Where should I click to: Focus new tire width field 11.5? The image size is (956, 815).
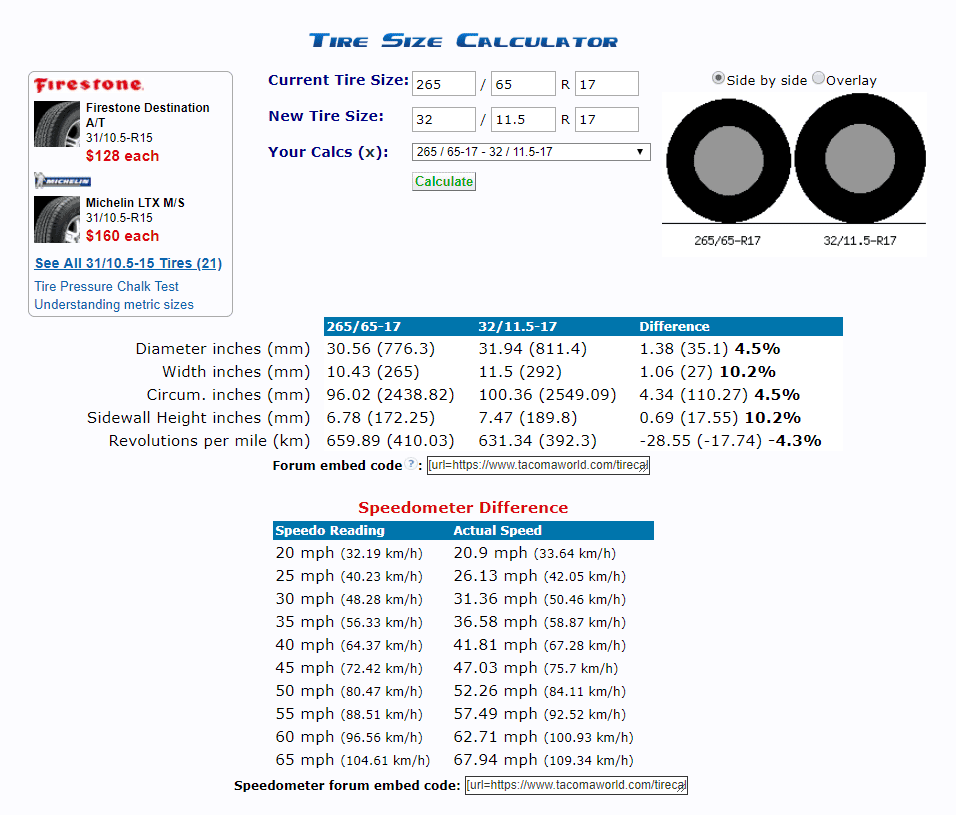pos(523,119)
